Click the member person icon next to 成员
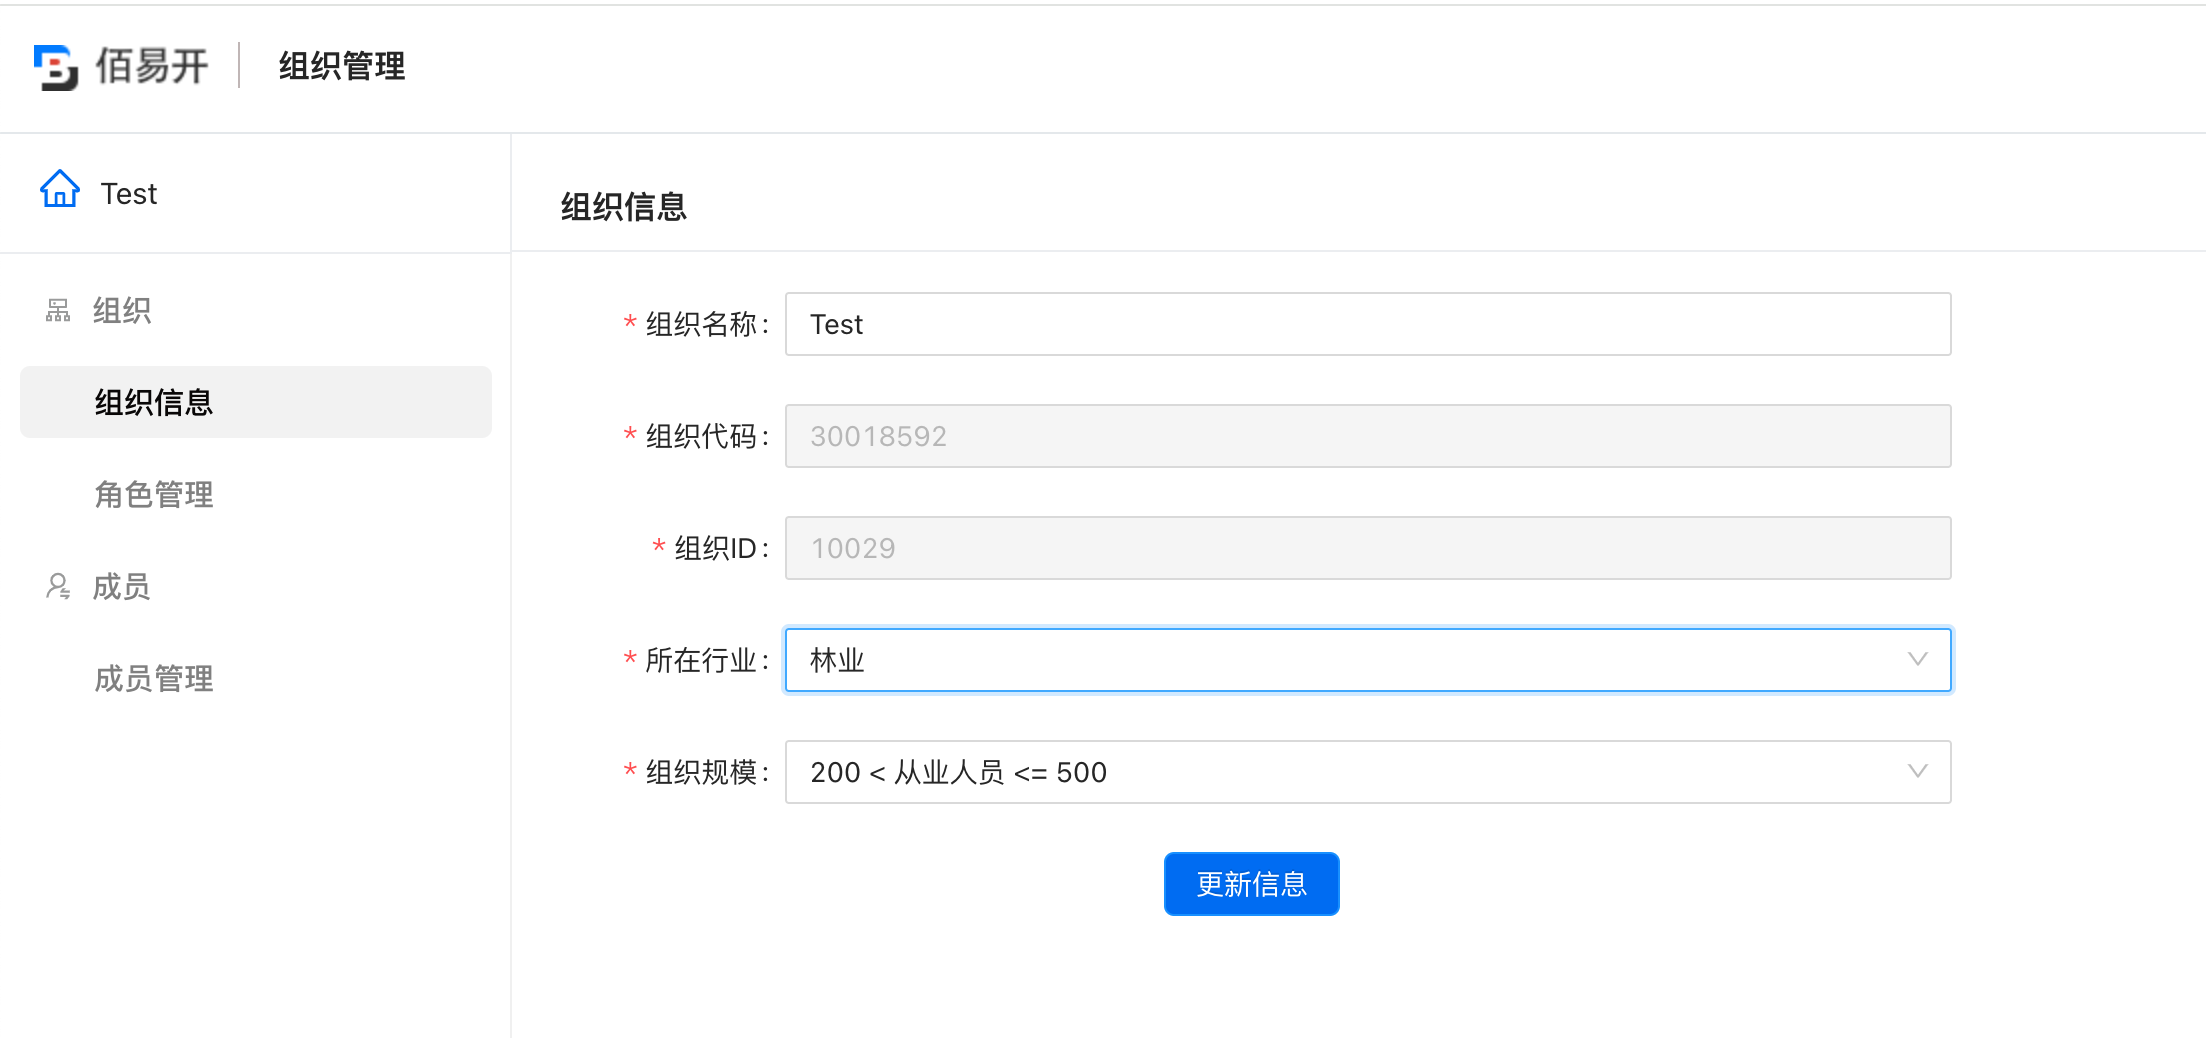Screen dimensions: 2206x1038 pos(58,586)
